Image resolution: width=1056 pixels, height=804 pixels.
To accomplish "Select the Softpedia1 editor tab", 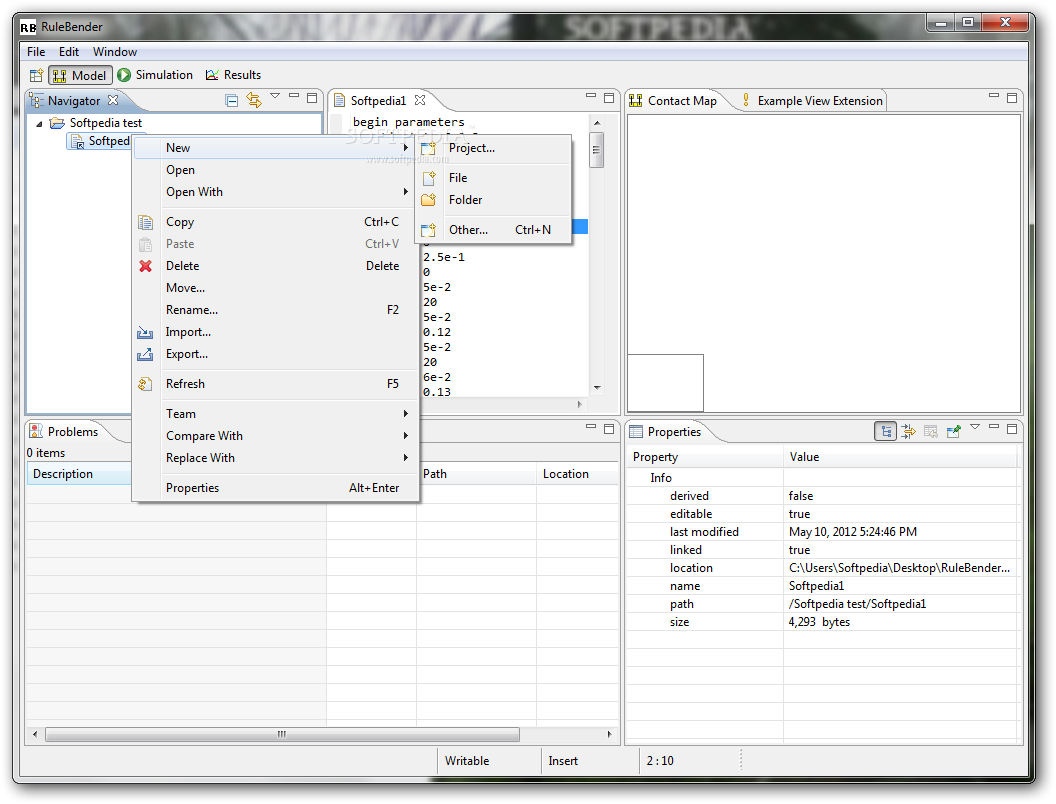I will tap(378, 100).
